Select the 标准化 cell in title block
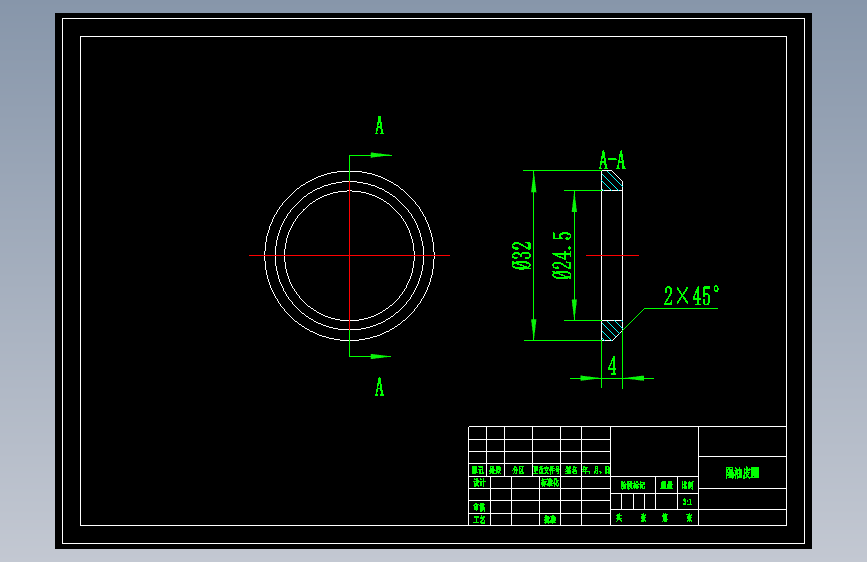The width and height of the screenshot is (867, 562). (x=550, y=482)
